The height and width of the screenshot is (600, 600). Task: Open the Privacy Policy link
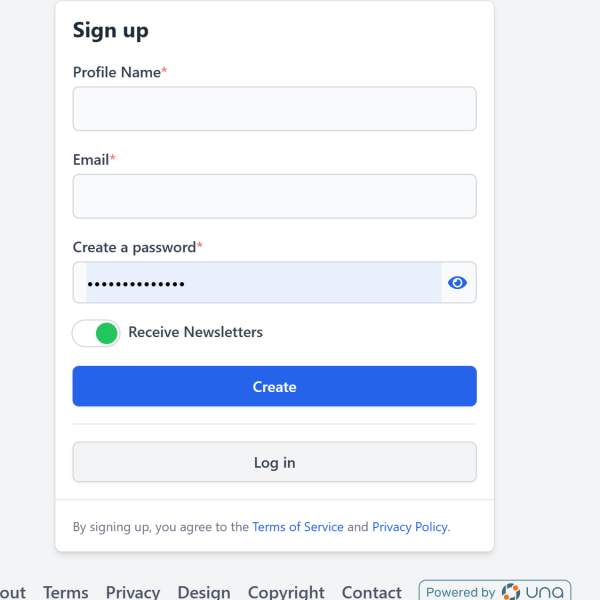410,527
